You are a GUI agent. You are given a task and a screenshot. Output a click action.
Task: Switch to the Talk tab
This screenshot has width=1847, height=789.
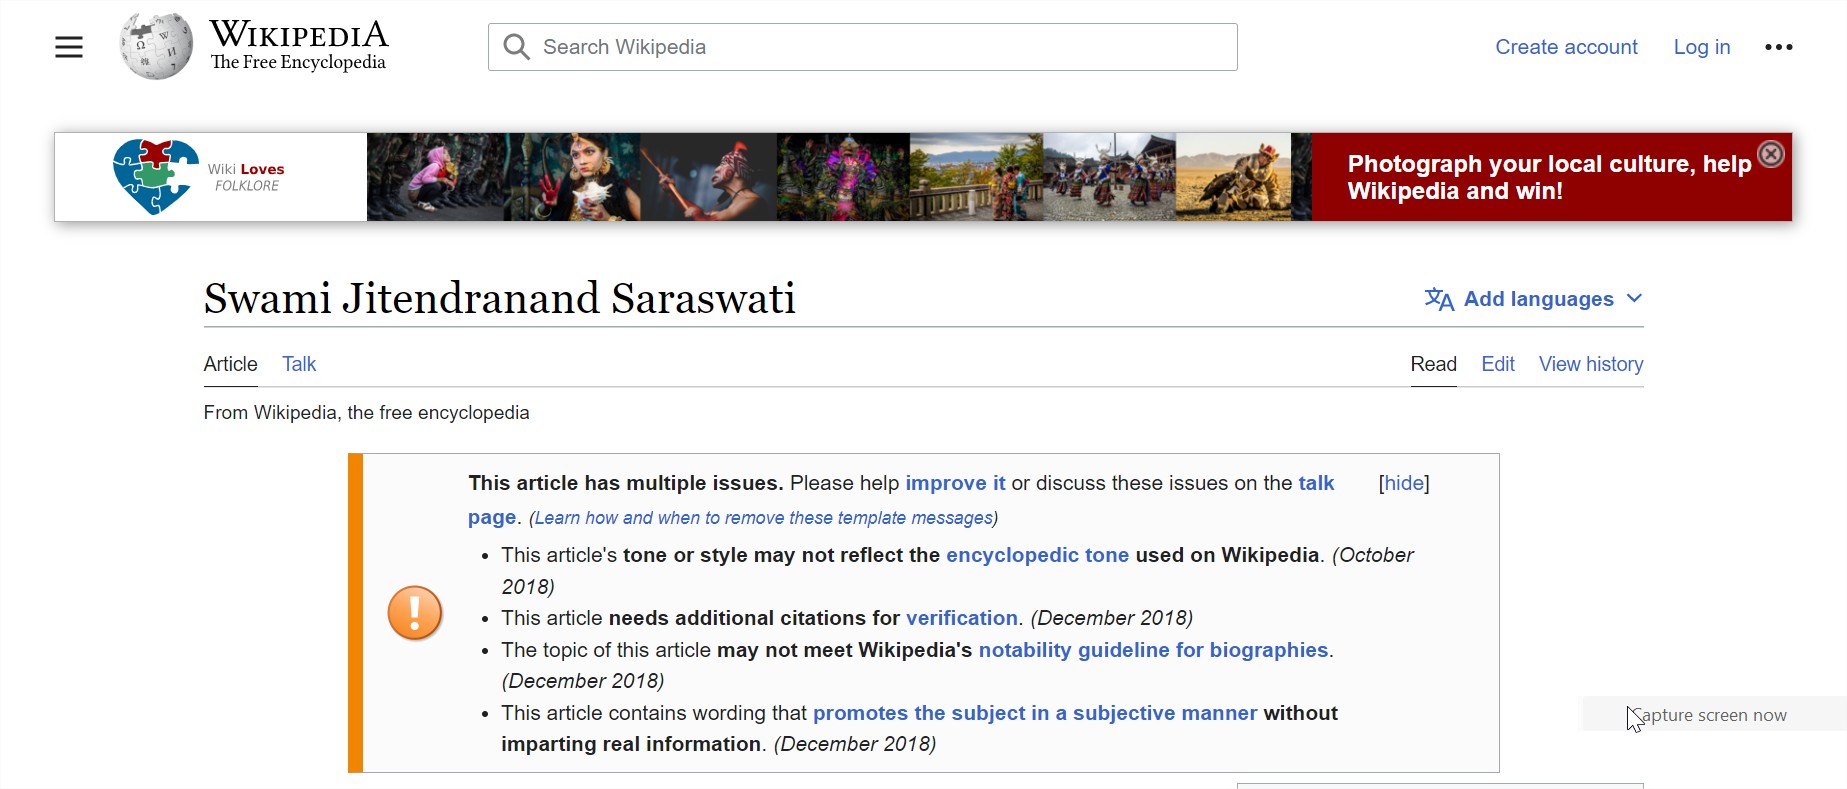[x=298, y=364]
